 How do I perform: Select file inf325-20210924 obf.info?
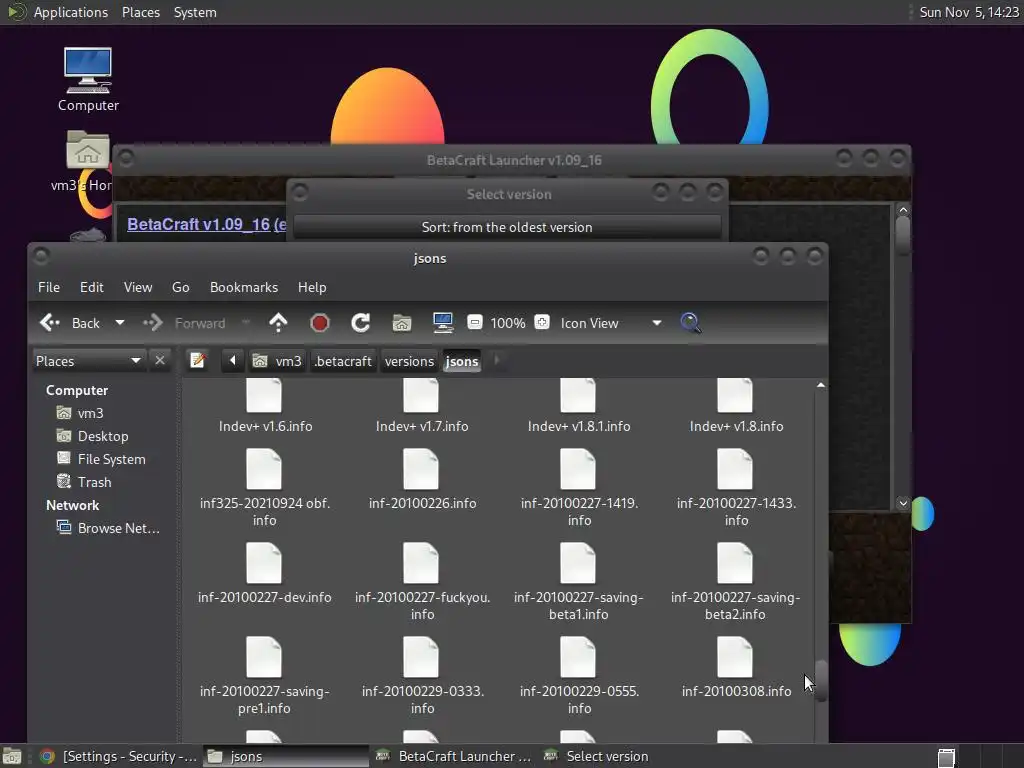[x=264, y=487]
